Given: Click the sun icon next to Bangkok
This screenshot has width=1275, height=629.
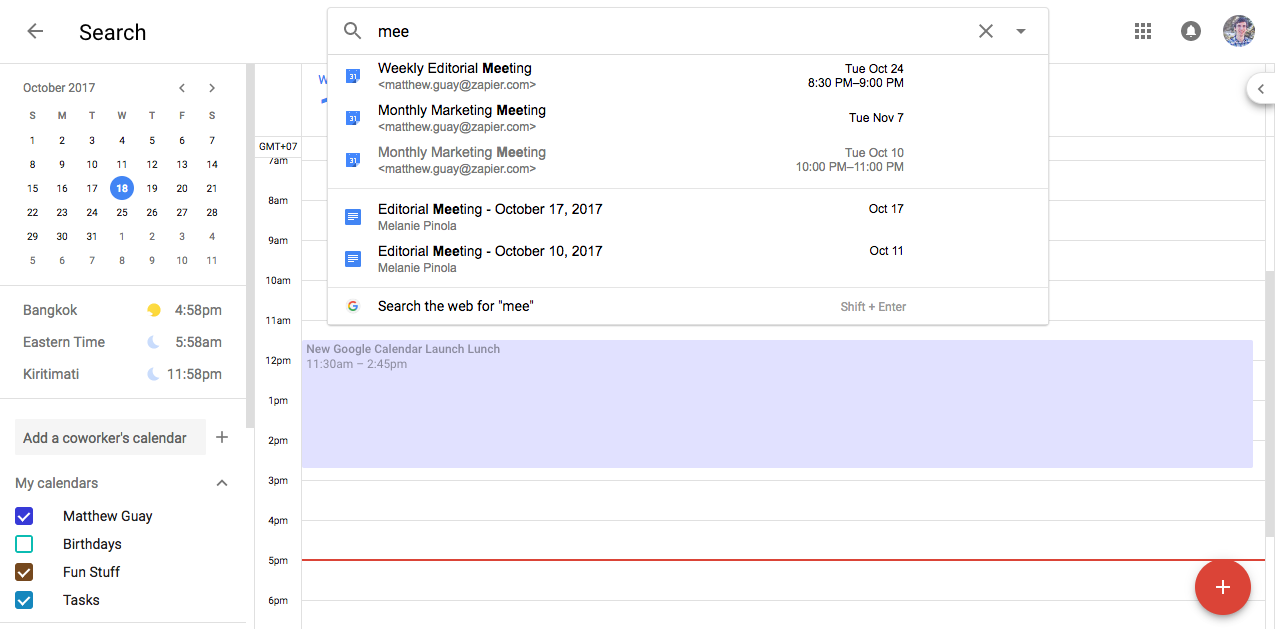Looking at the screenshot, I should (154, 310).
